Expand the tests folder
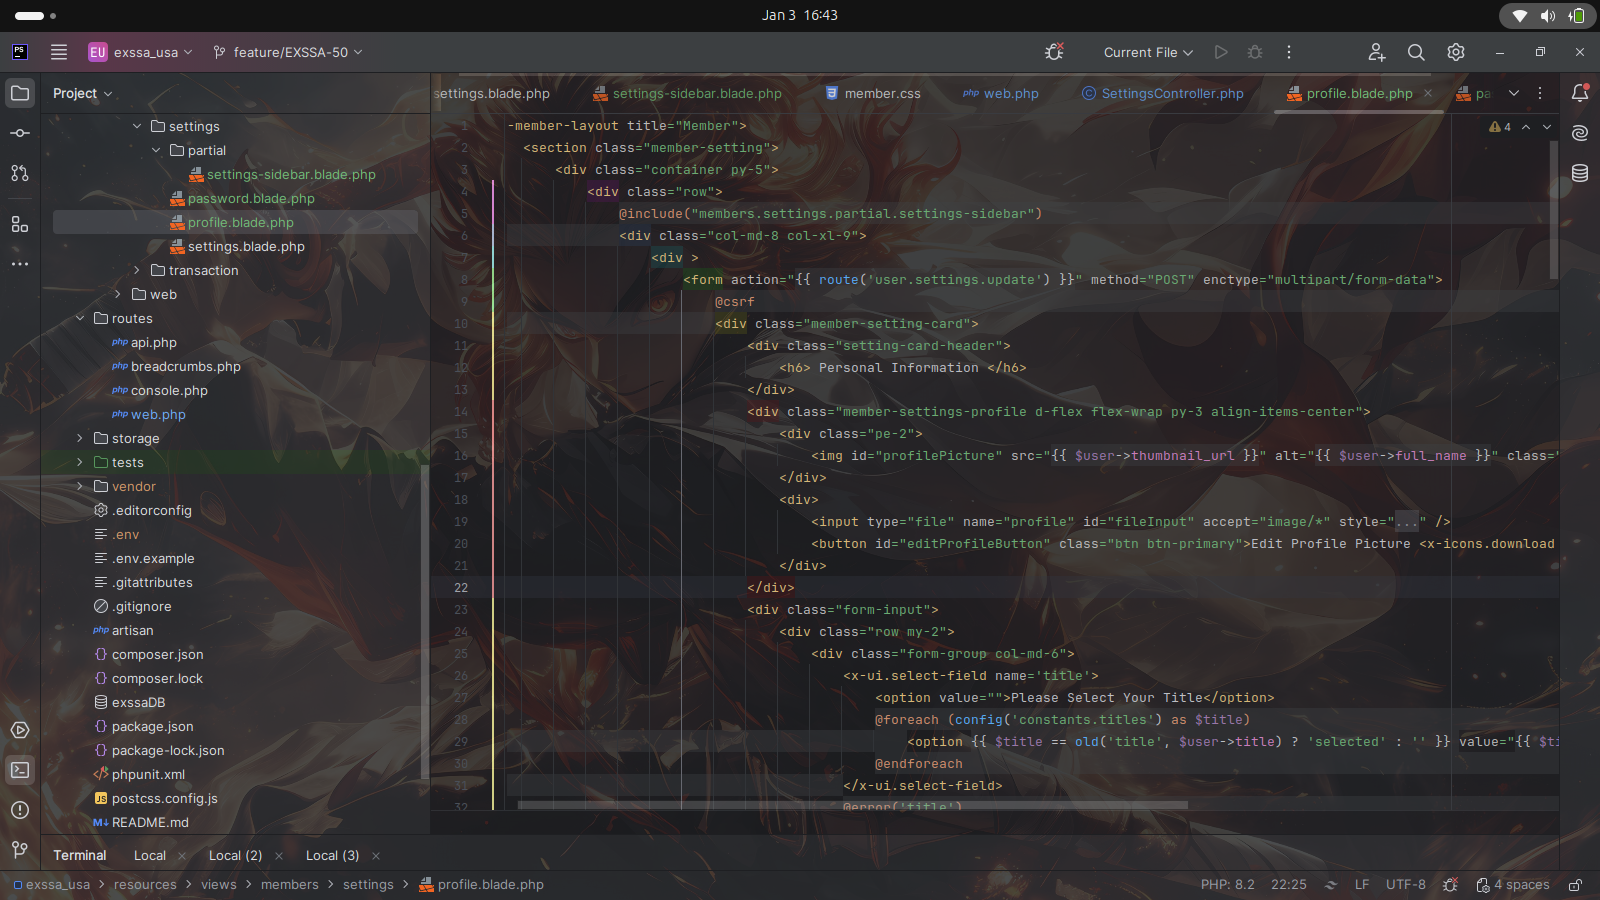 [x=80, y=462]
